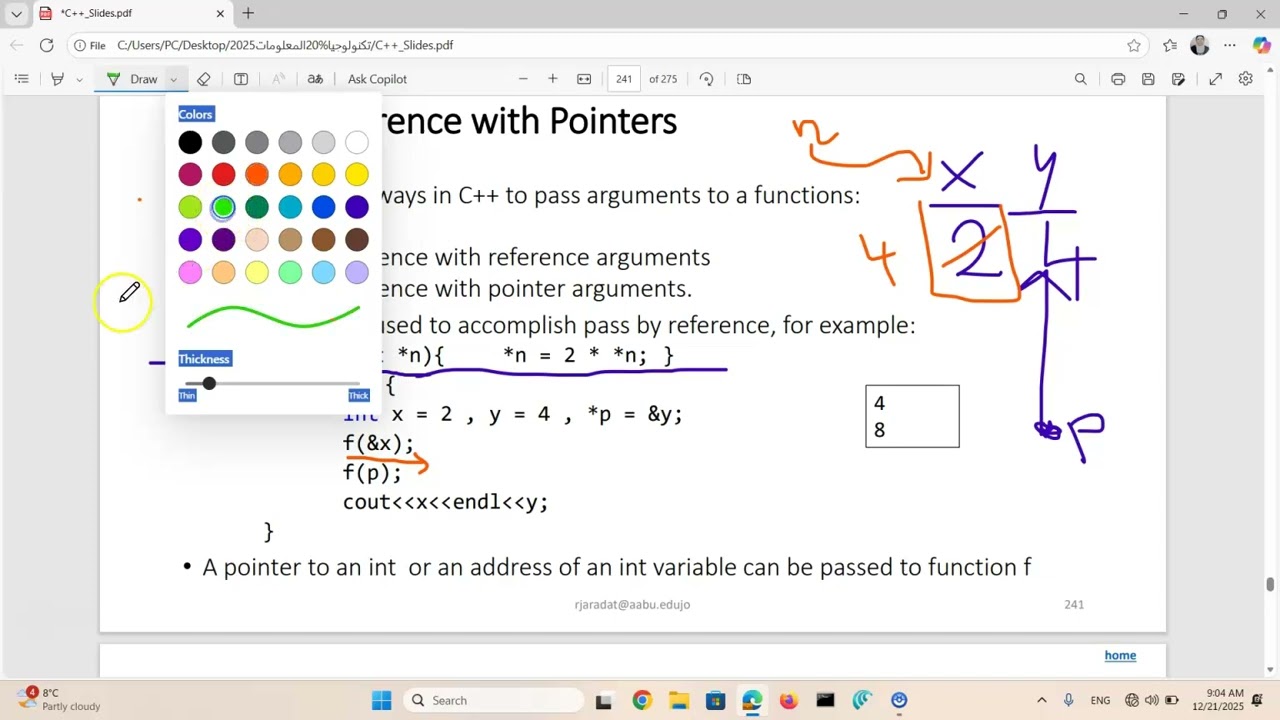Open the weather widget showing 8°C

coord(60,699)
